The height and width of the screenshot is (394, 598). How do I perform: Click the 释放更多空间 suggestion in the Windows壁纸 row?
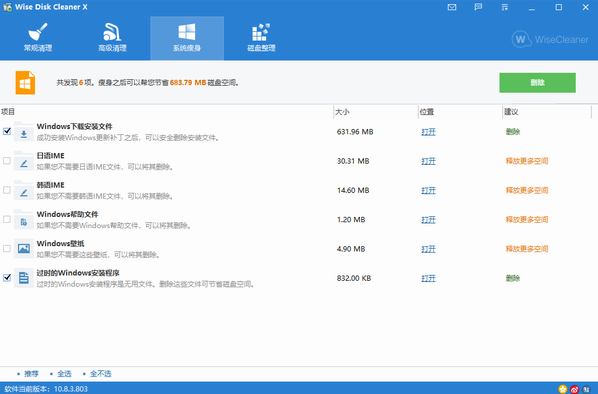pos(527,249)
